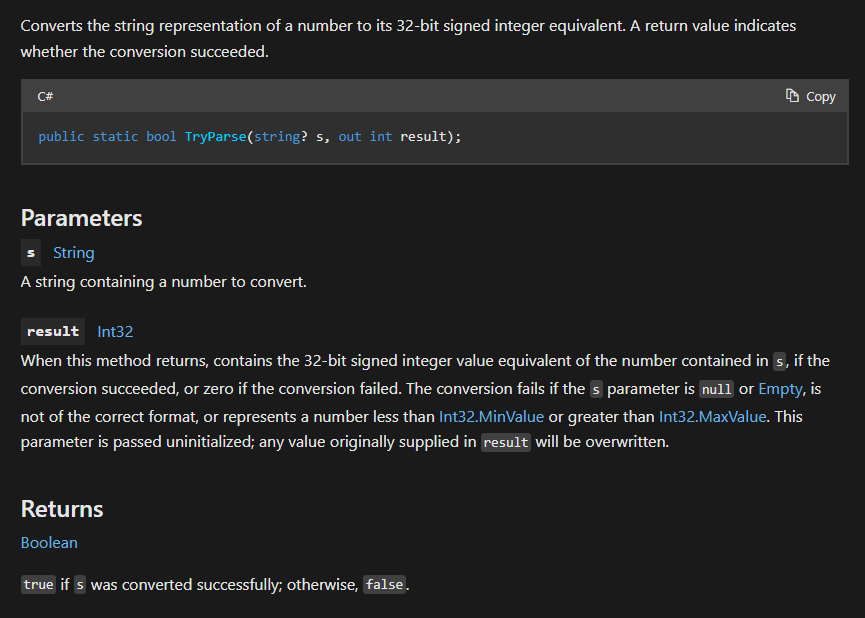Viewport: 865px width, 618px height.
Task: Click the Copy icon in the code block
Action: click(793, 96)
